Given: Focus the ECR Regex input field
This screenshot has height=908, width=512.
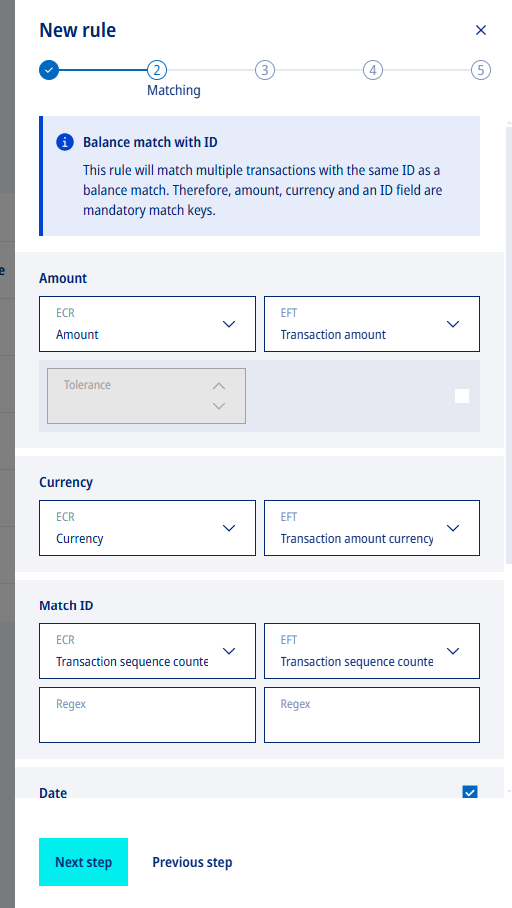Looking at the screenshot, I should 147,715.
